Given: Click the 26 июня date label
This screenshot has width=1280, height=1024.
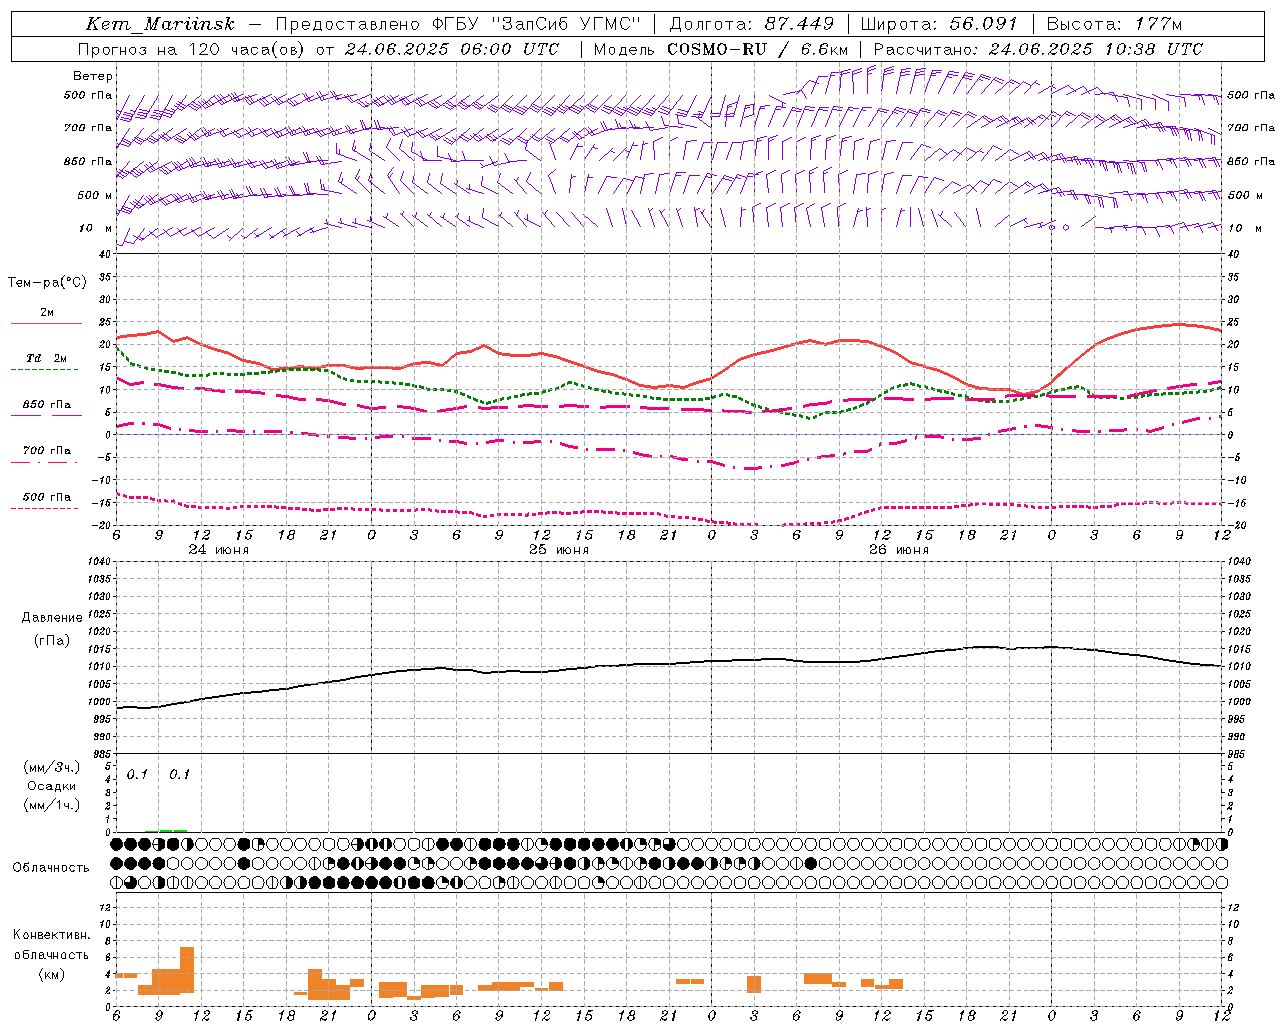Looking at the screenshot, I should pyautogui.click(x=899, y=549).
